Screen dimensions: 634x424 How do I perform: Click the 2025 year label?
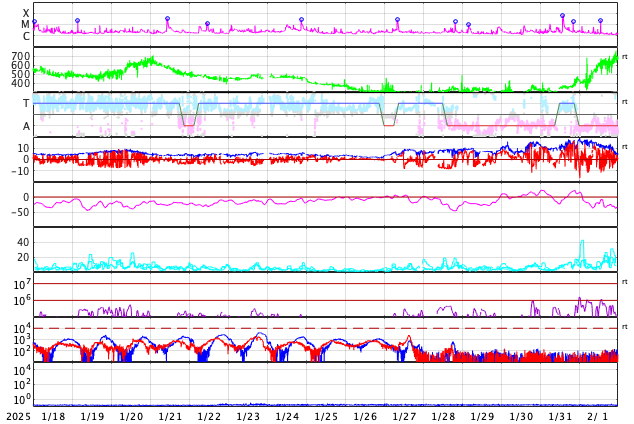point(18,416)
